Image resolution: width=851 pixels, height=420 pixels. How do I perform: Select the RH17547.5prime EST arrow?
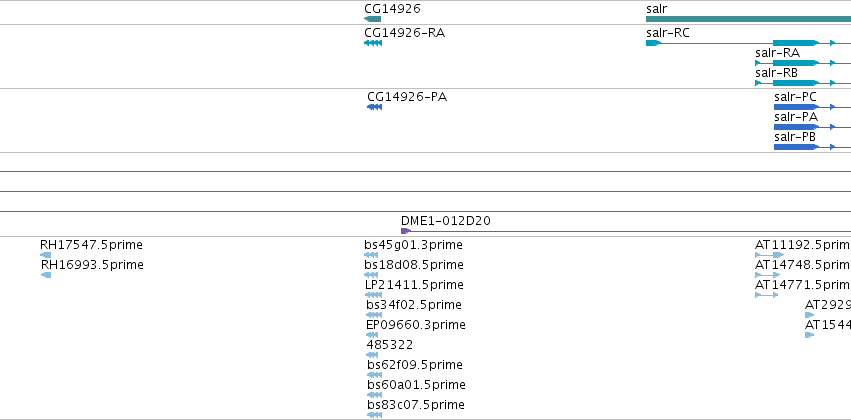[45, 254]
